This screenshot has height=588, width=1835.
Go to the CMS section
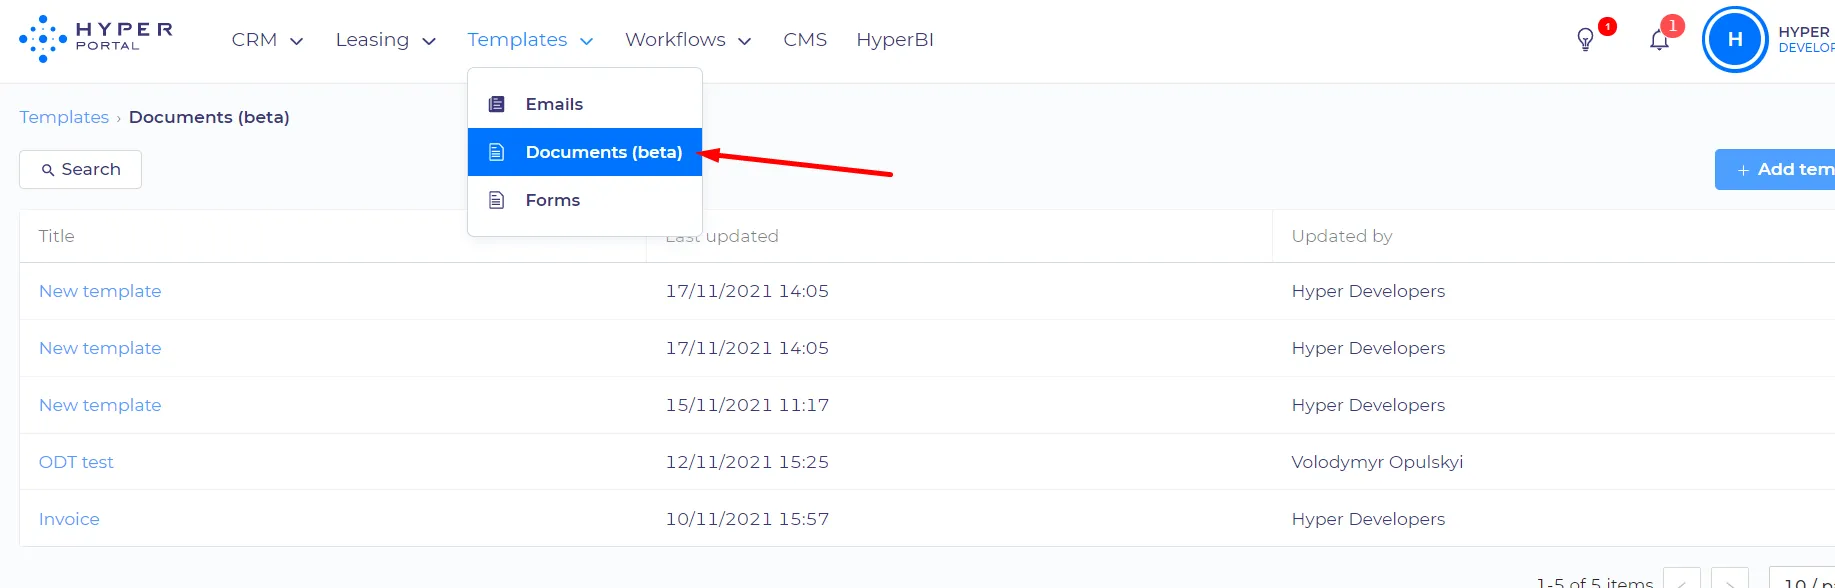click(805, 40)
